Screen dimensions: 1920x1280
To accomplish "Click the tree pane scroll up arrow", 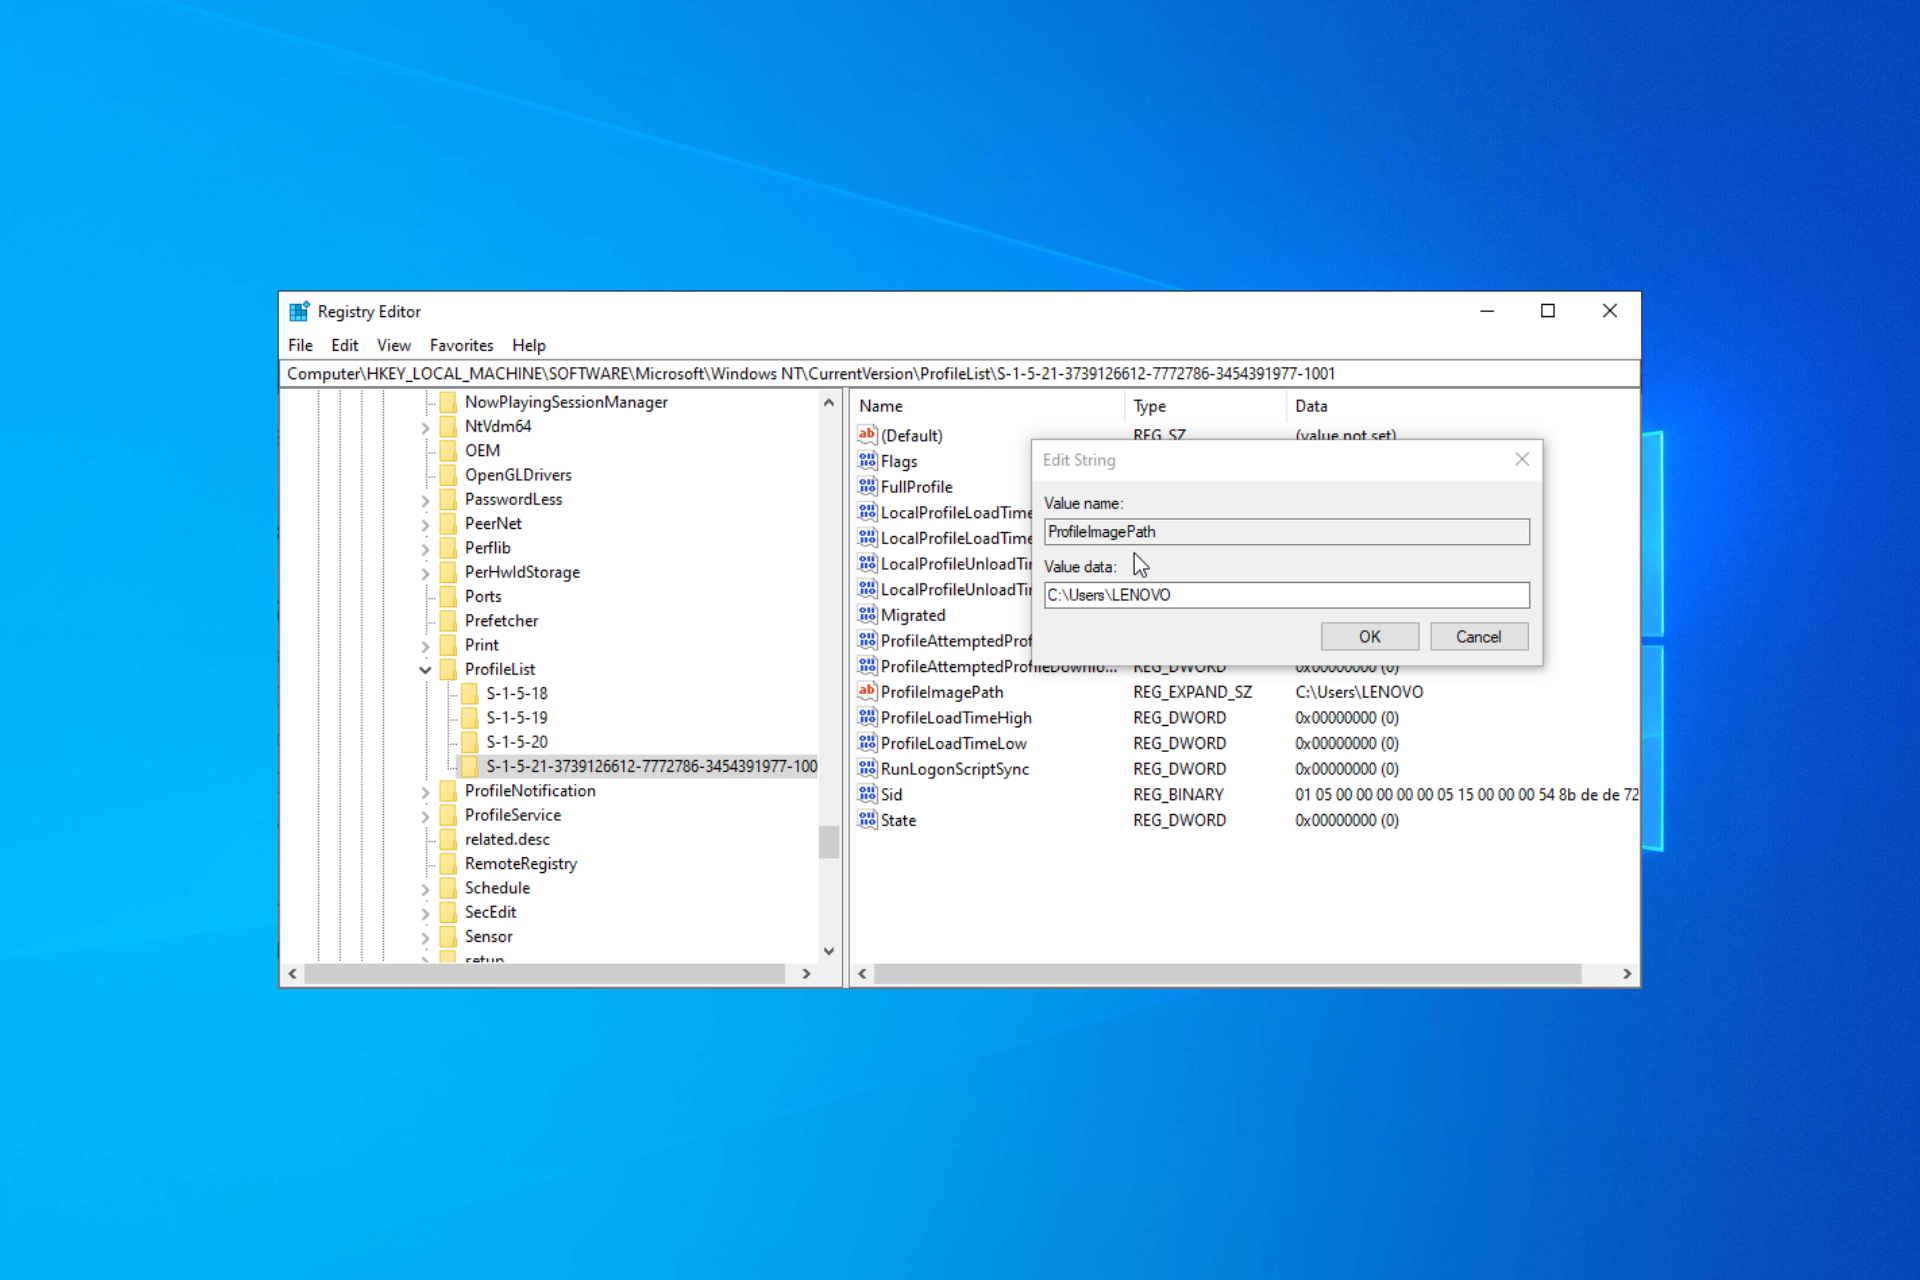I will point(828,403).
